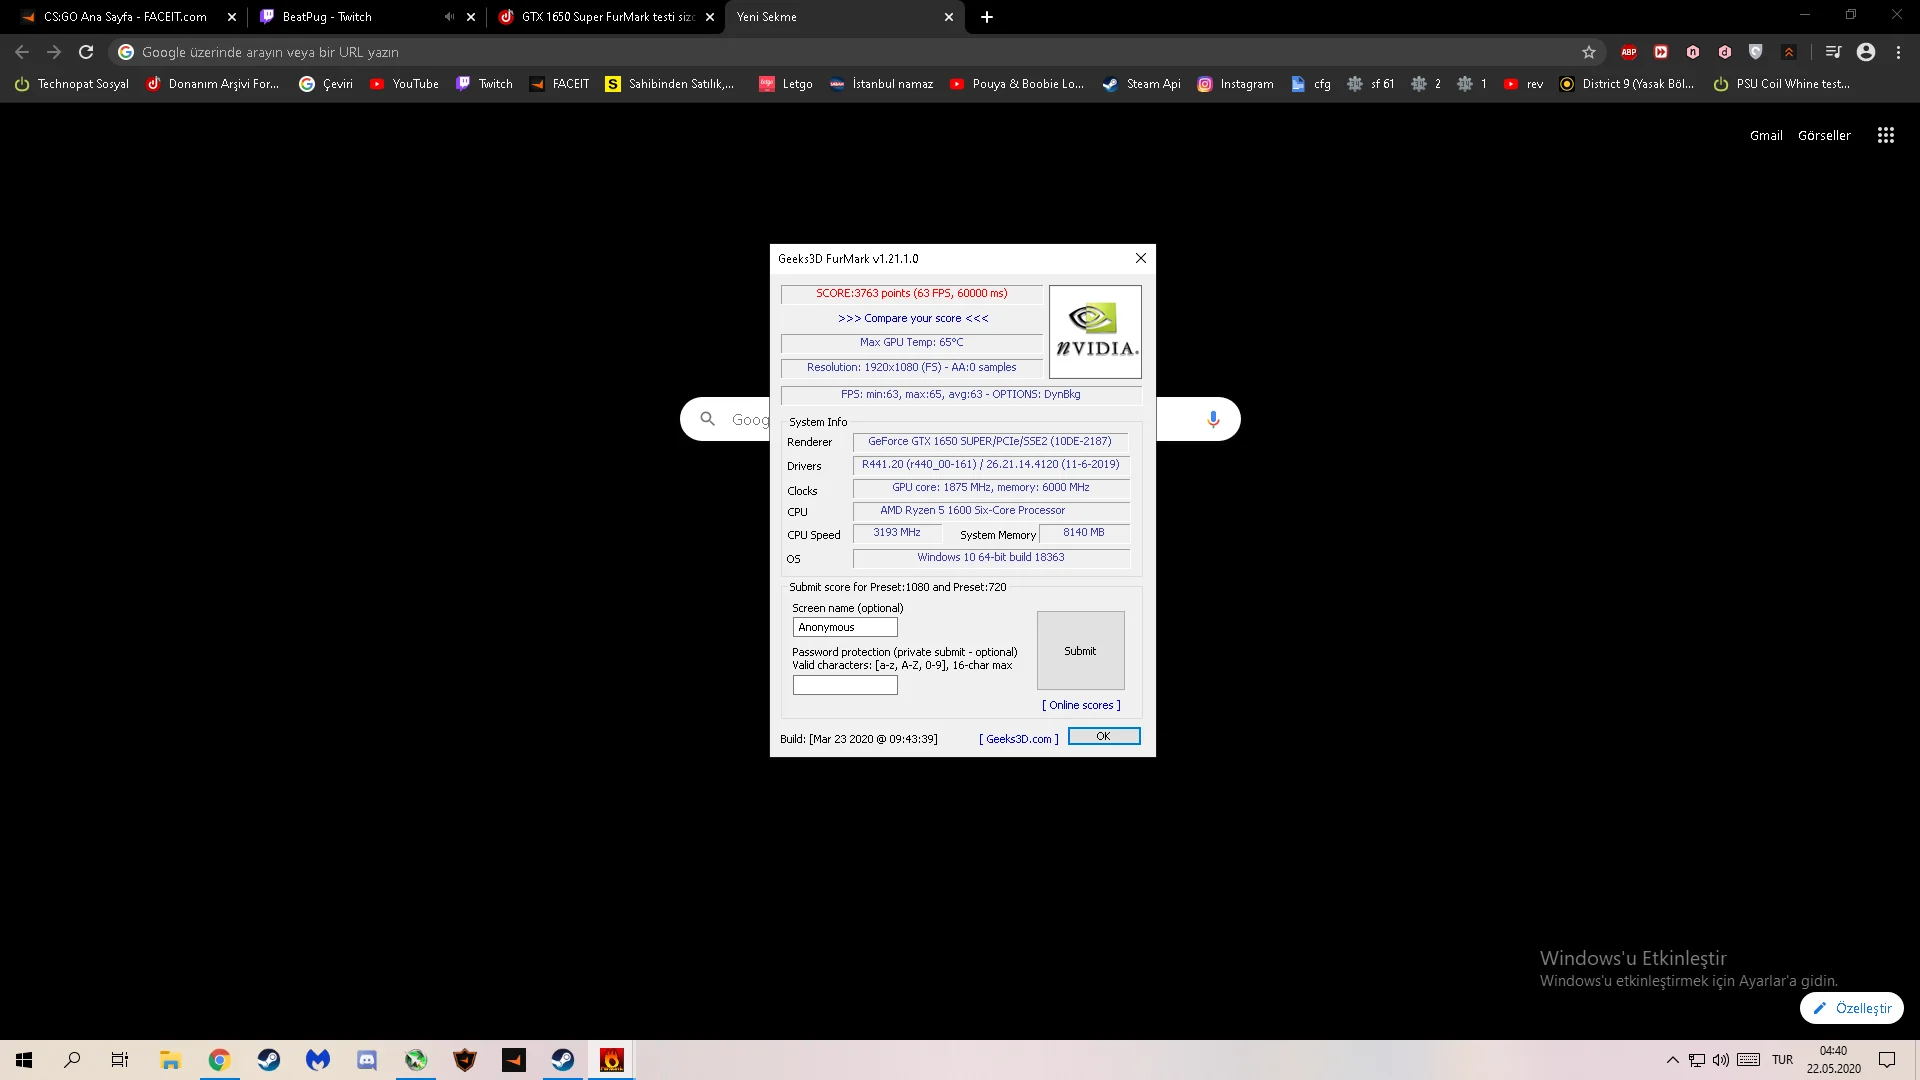Image resolution: width=1920 pixels, height=1080 pixels.
Task: Start voice search with the microphone icon
Action: click(x=1213, y=419)
